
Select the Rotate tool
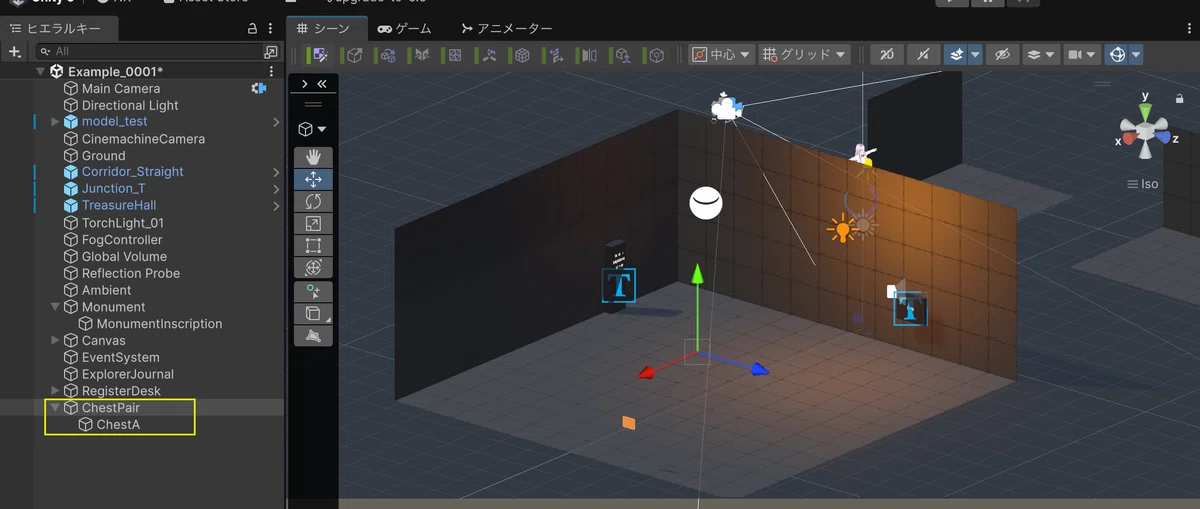pos(313,201)
